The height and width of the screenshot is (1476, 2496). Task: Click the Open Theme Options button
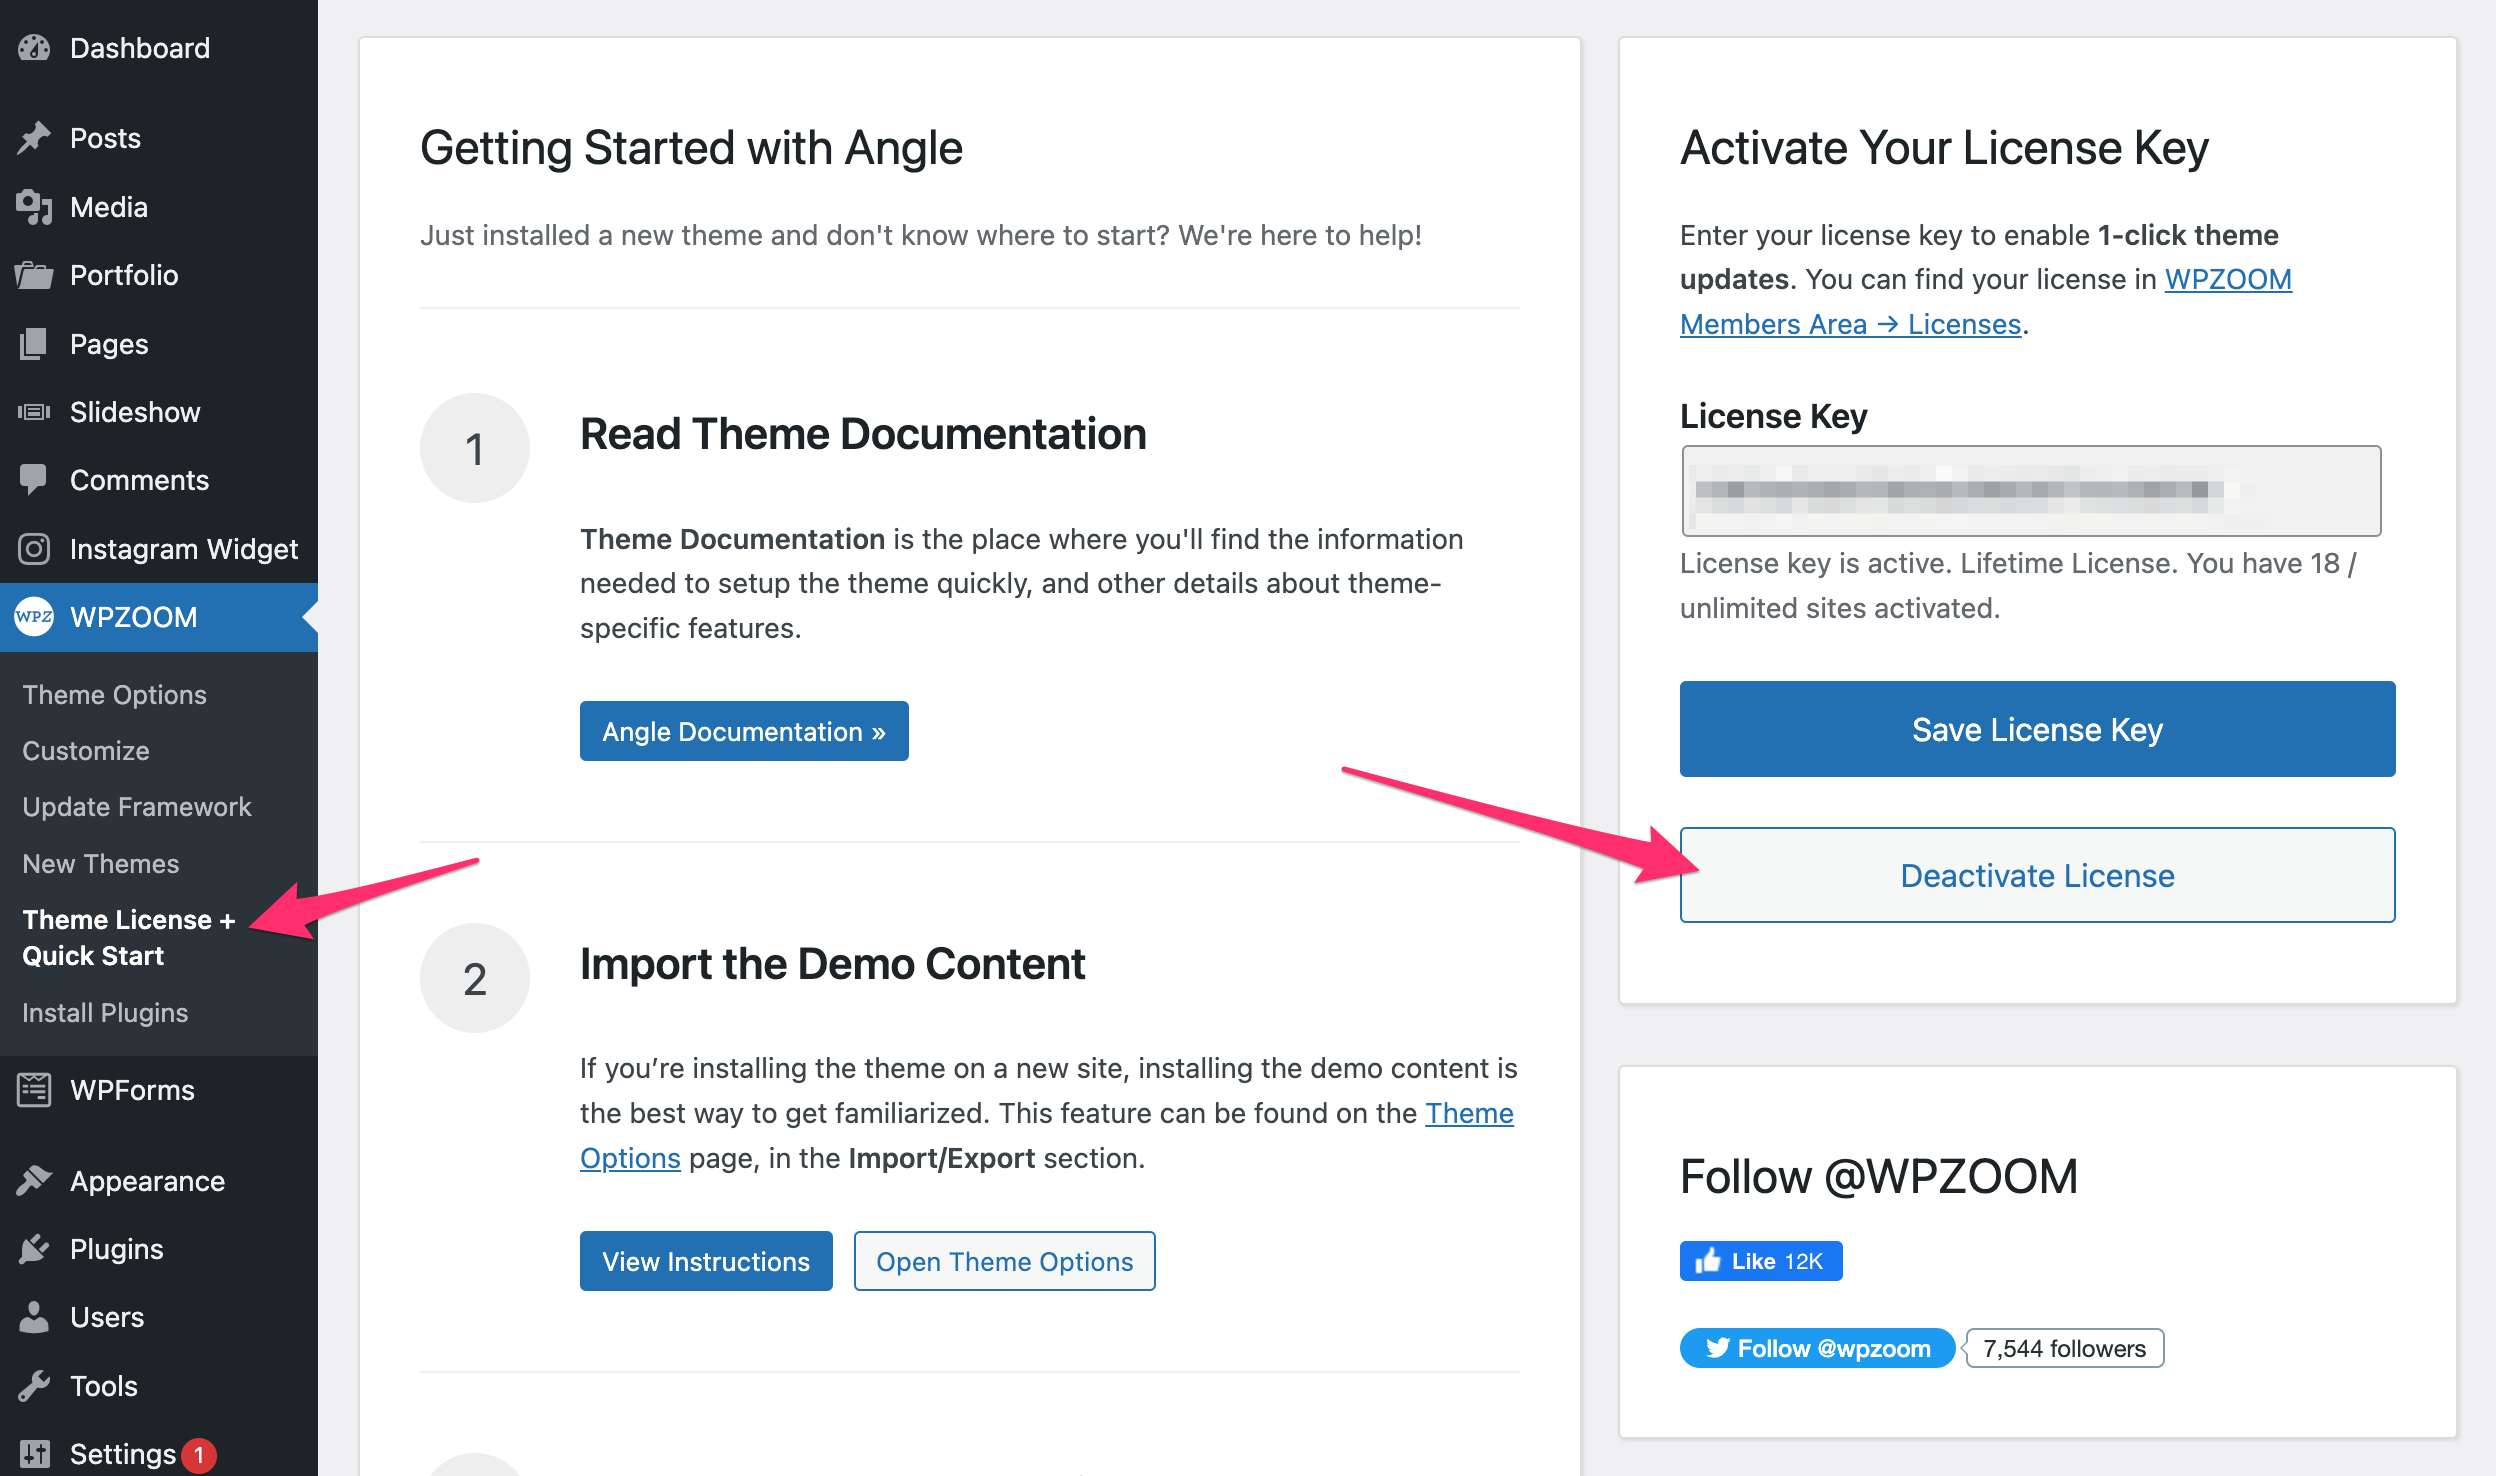pos(1004,1261)
